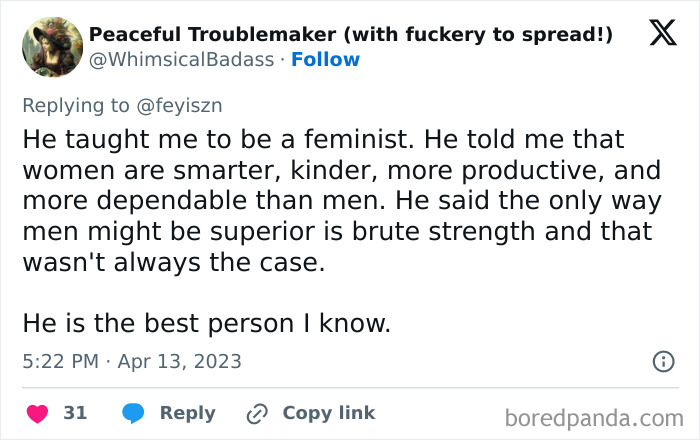This screenshot has width=700, height=440.
Task: Click the Apr 13, 2023 date
Action: tap(179, 361)
